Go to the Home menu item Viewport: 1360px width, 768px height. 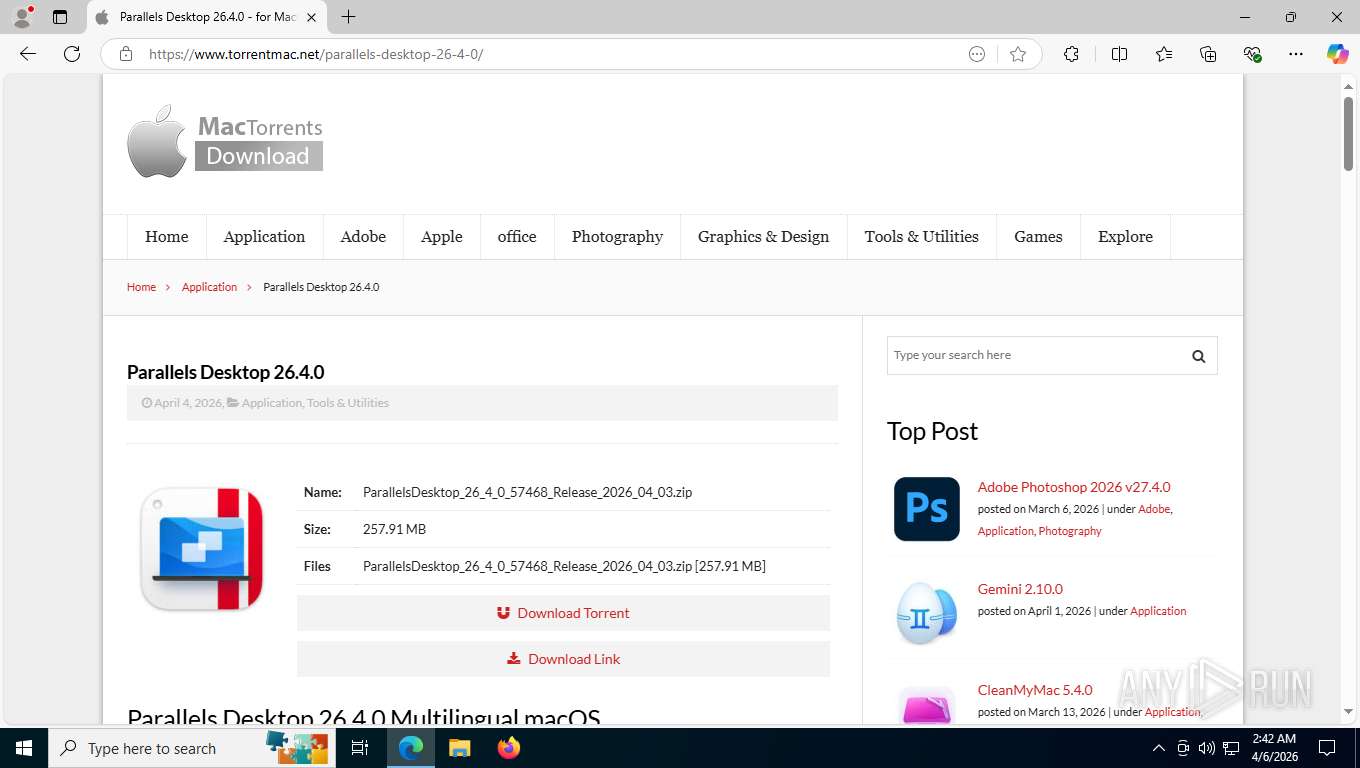166,237
